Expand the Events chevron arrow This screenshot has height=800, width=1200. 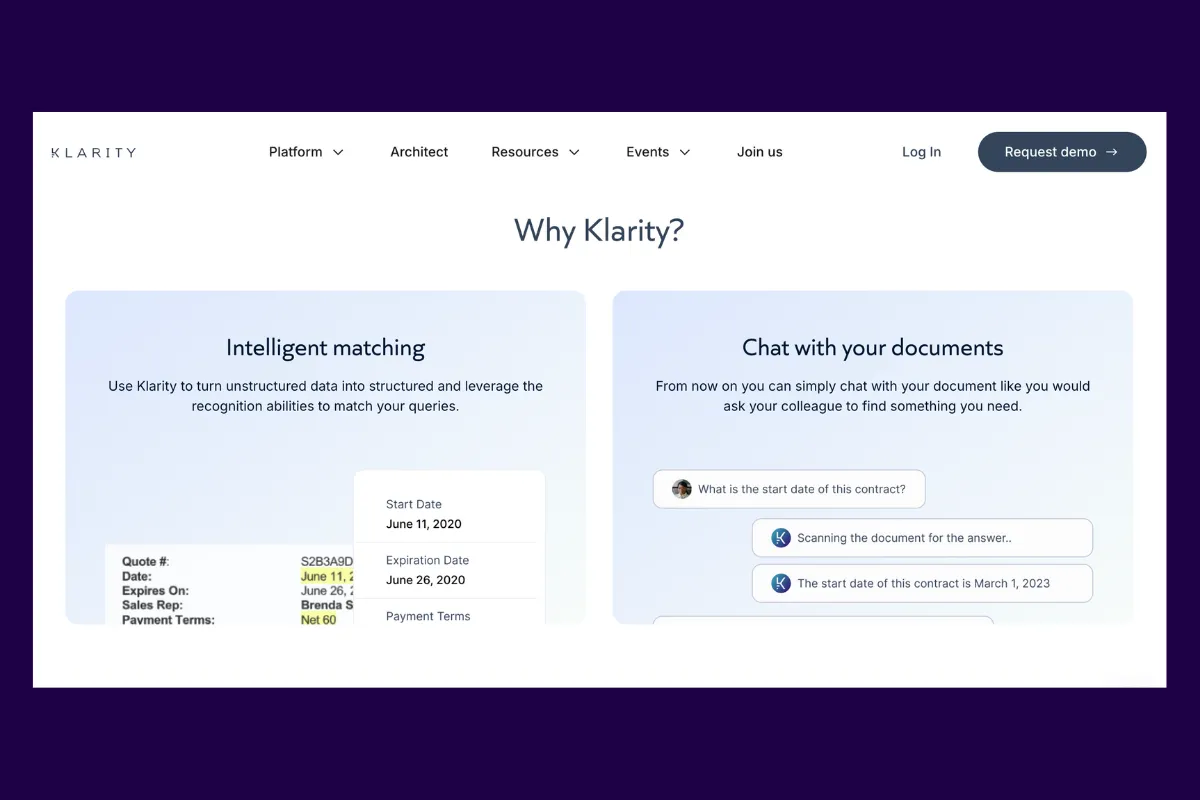click(685, 152)
